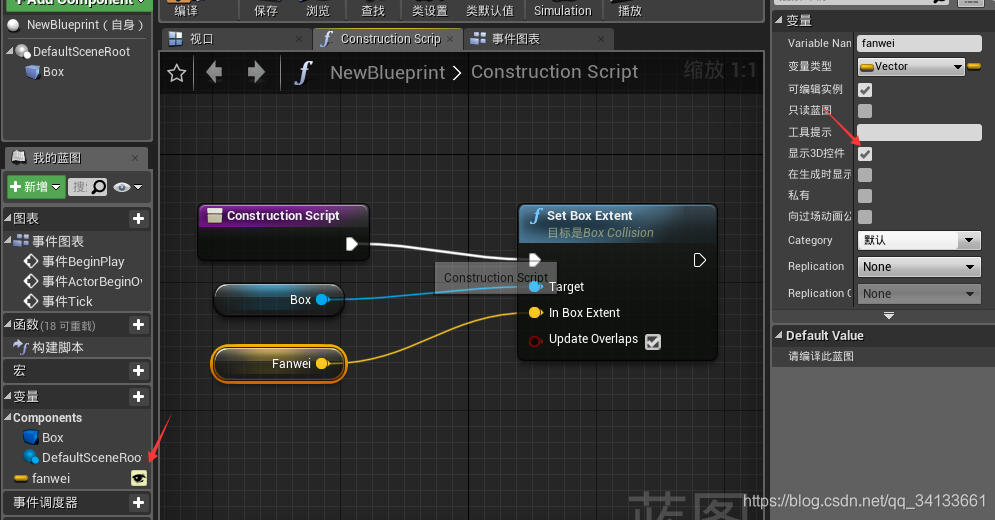The image size is (995, 520).
Task: Click the NewBlueprint self sphere icon
Action: [13, 25]
